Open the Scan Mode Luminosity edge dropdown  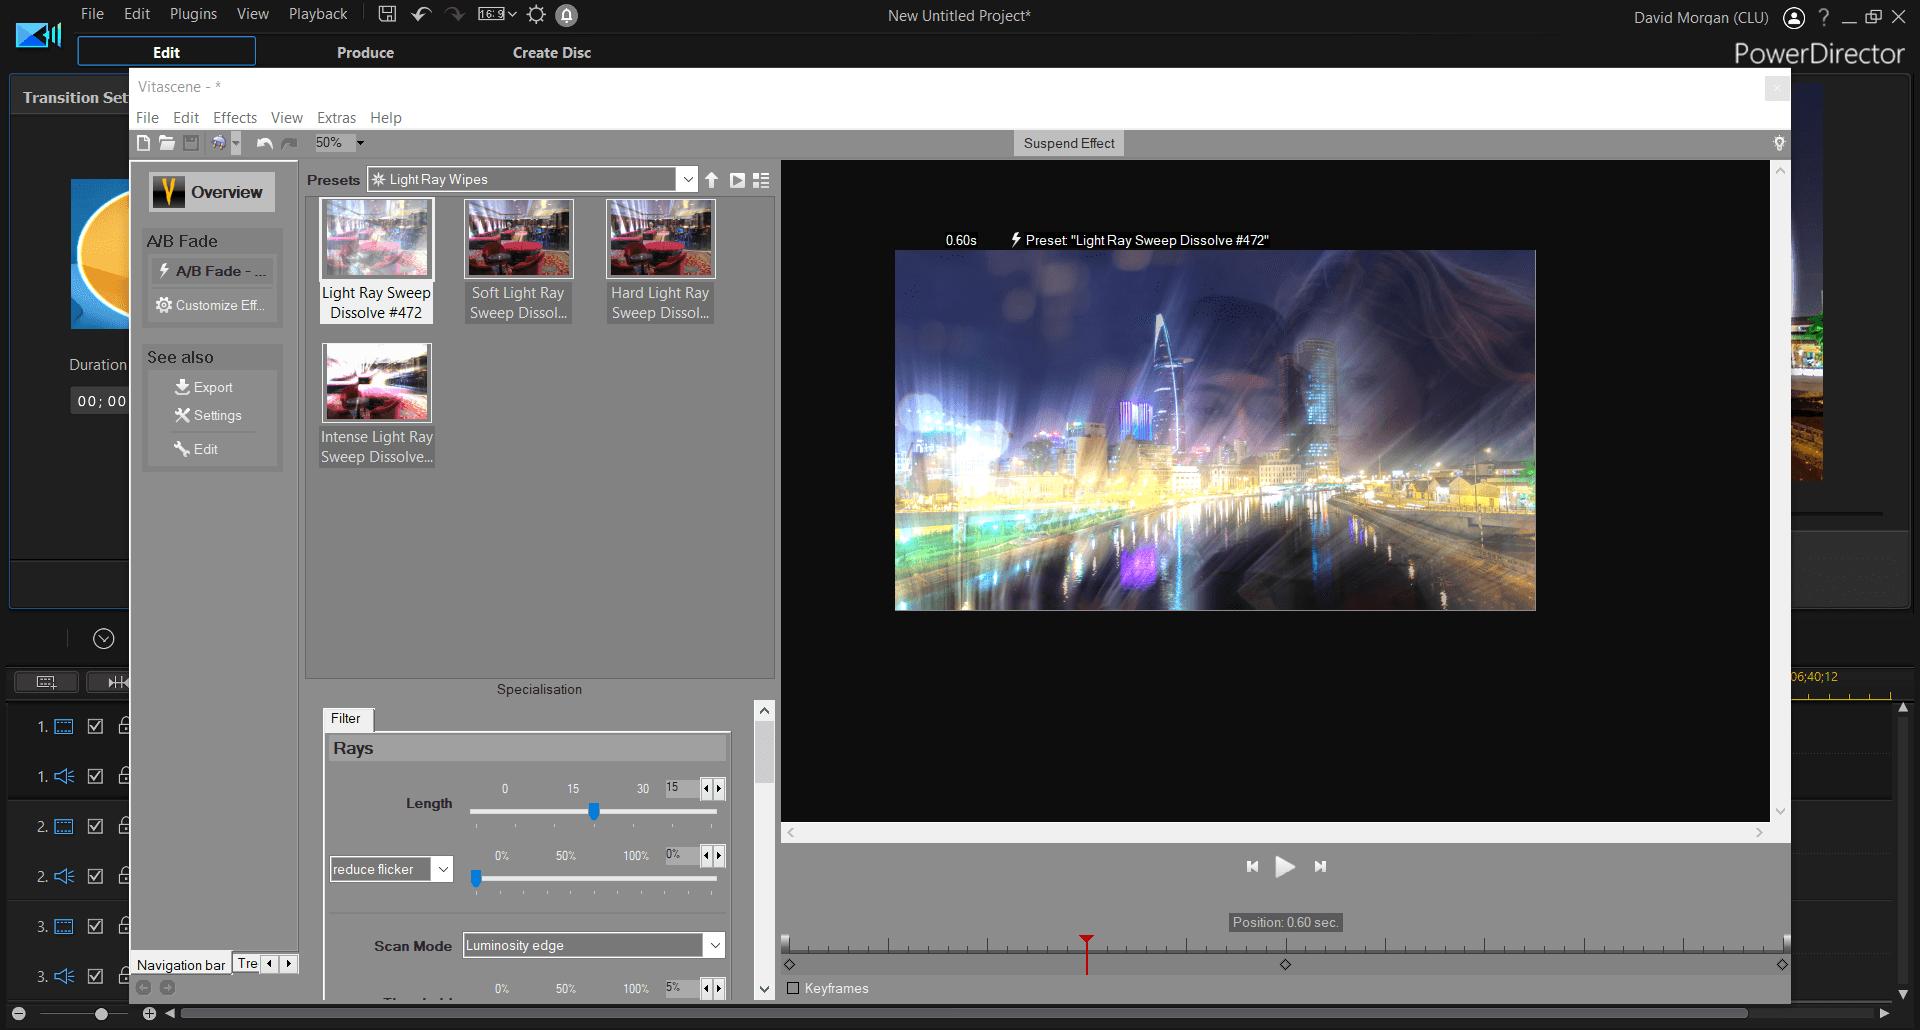point(714,945)
